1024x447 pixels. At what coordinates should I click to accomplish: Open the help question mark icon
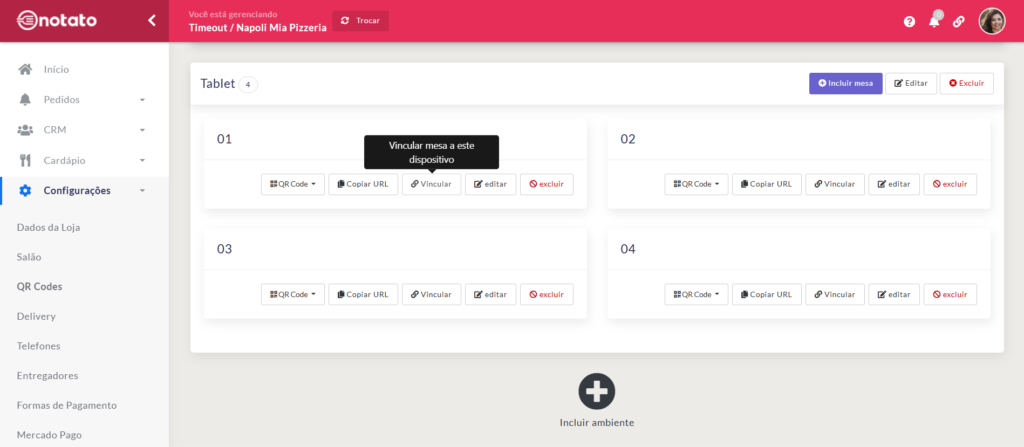pos(909,21)
